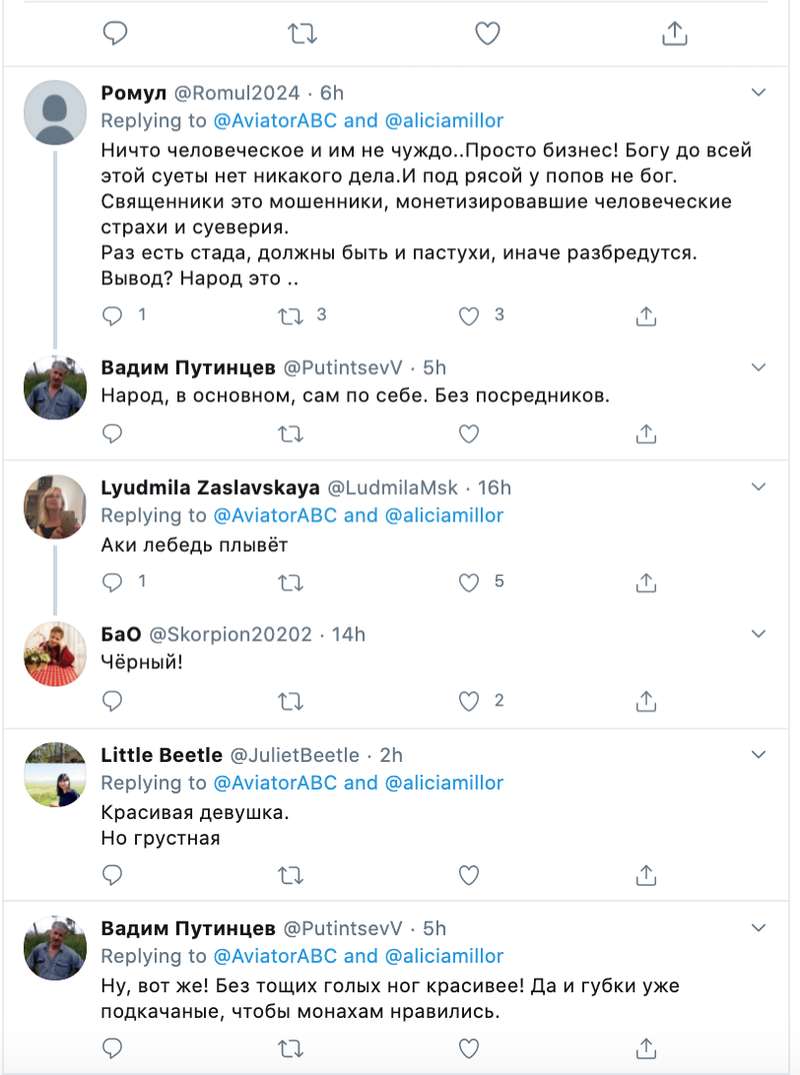Open the options chevron on Ромул's tweet
The image size is (800, 1075).
pyautogui.click(x=758, y=92)
